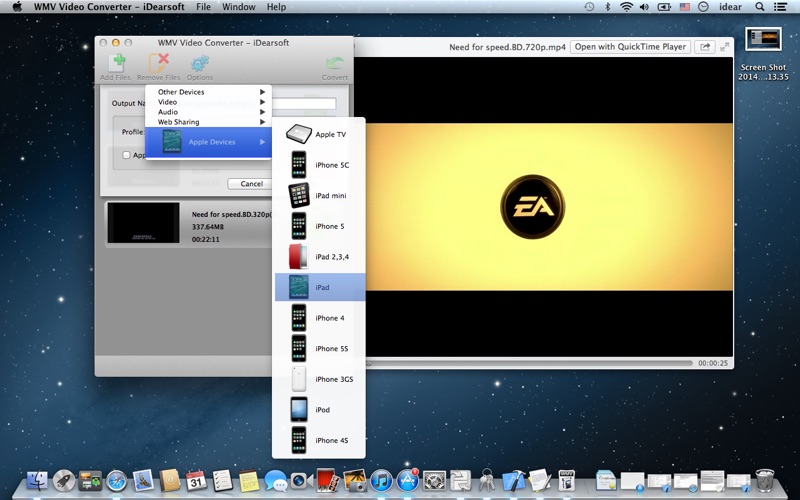The image size is (800, 500).
Task: Open Notification Center list icon
Action: point(780,7)
